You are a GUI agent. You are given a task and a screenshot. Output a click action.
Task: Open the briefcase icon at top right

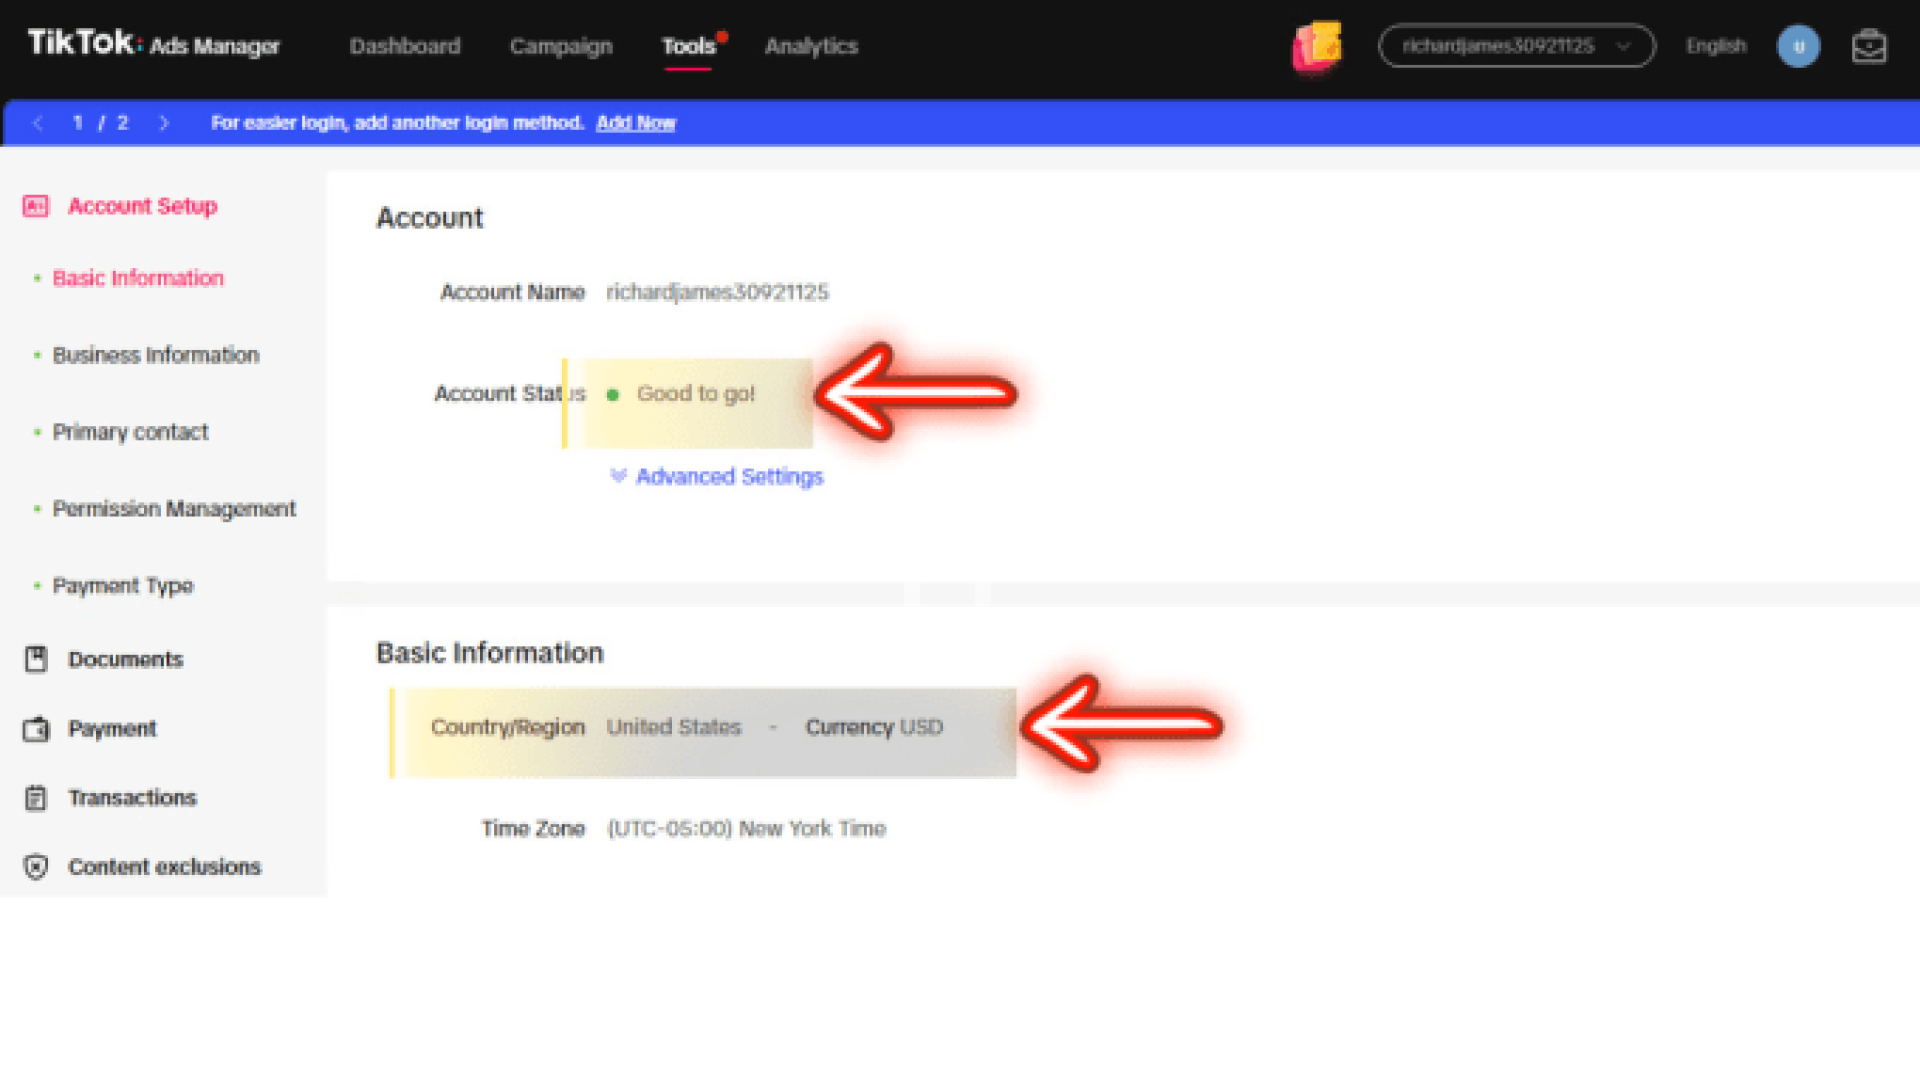coord(1868,46)
